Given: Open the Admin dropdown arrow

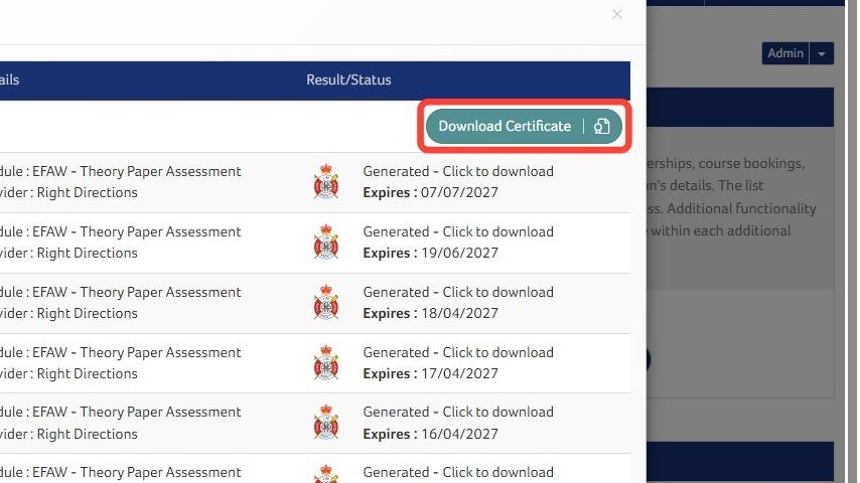Looking at the screenshot, I should click(822, 53).
